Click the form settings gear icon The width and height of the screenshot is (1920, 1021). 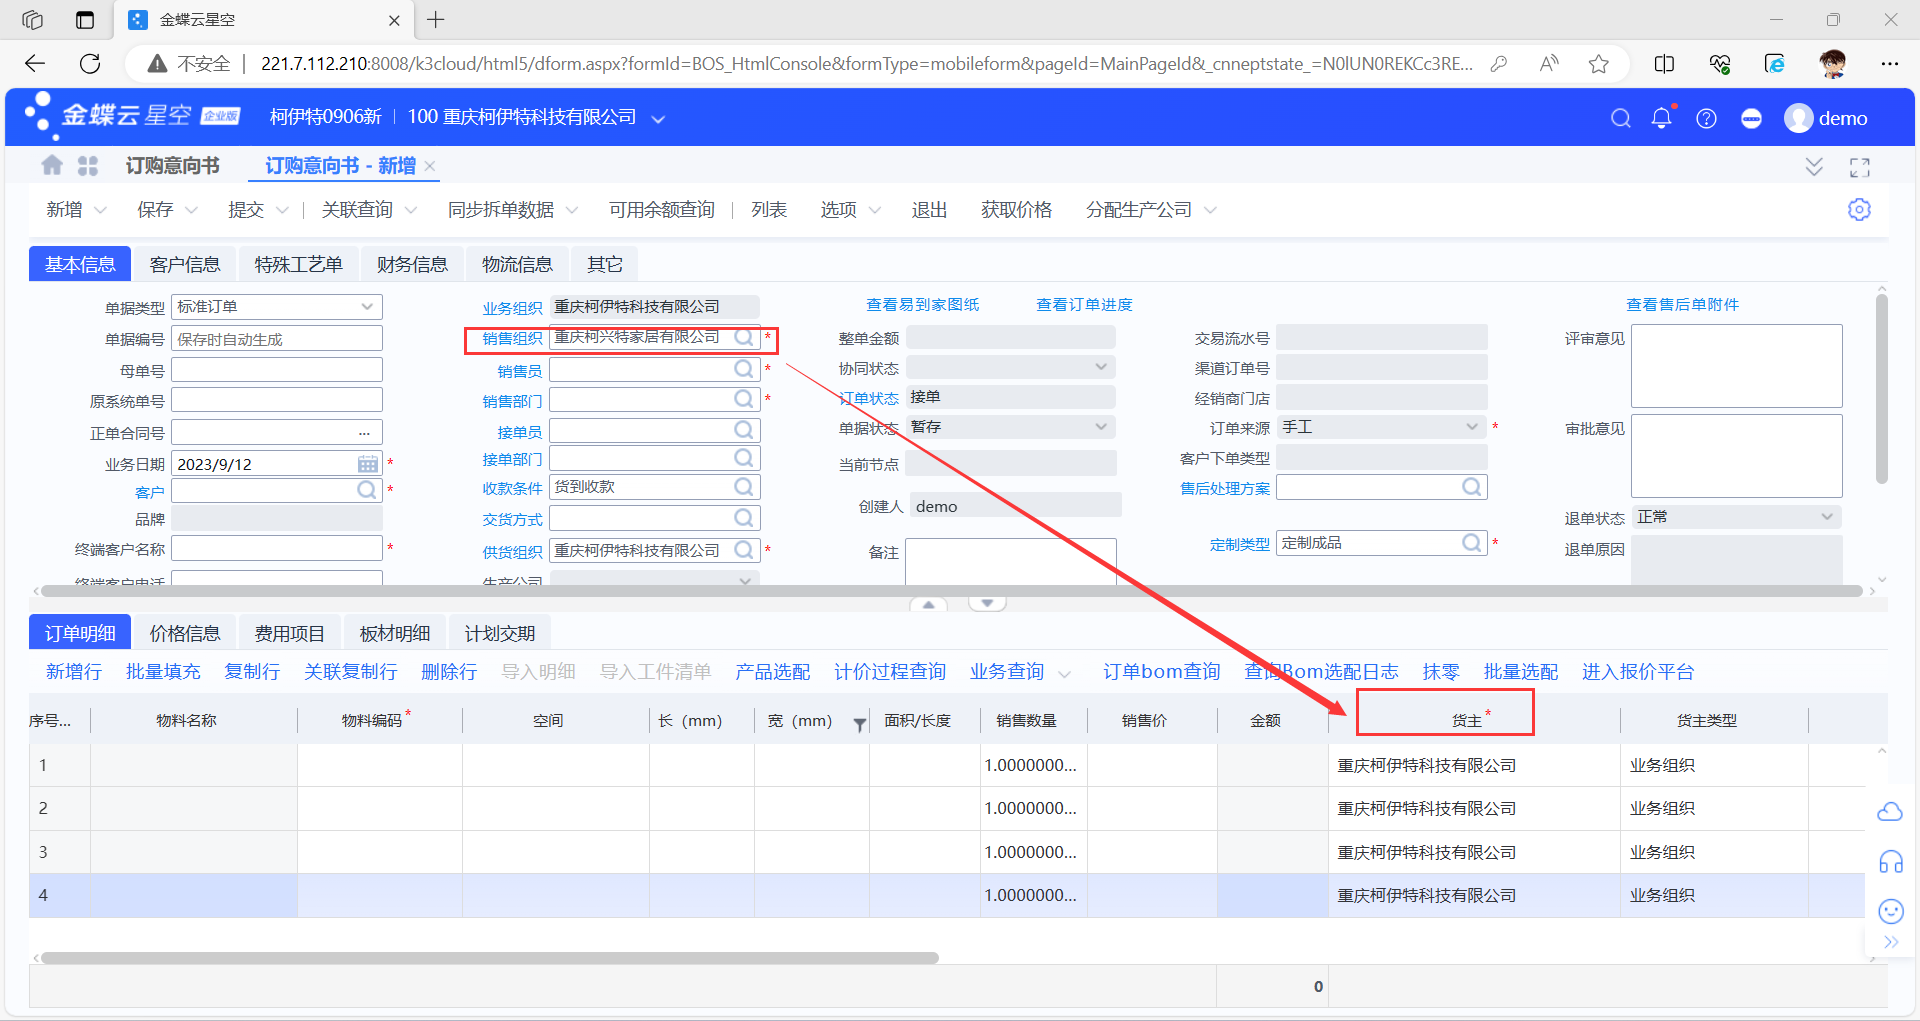(x=1859, y=210)
